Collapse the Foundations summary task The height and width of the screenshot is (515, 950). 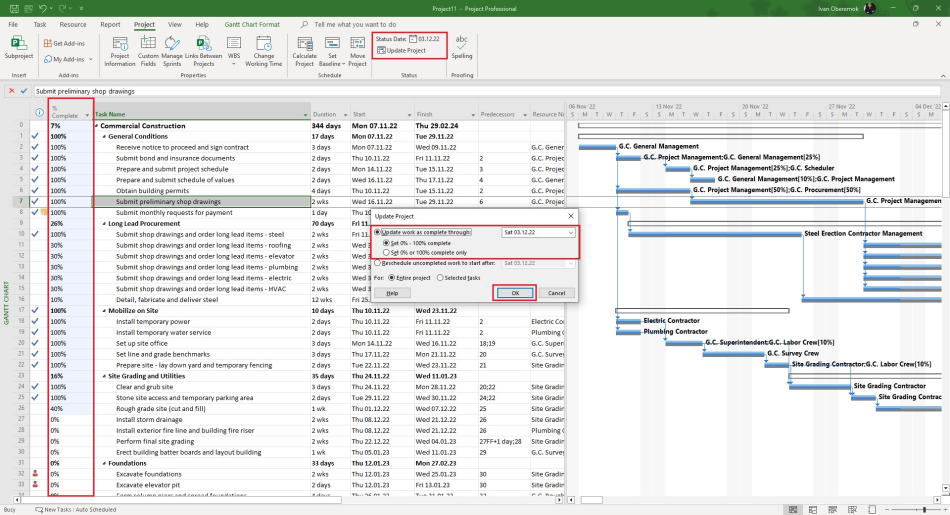pos(104,464)
